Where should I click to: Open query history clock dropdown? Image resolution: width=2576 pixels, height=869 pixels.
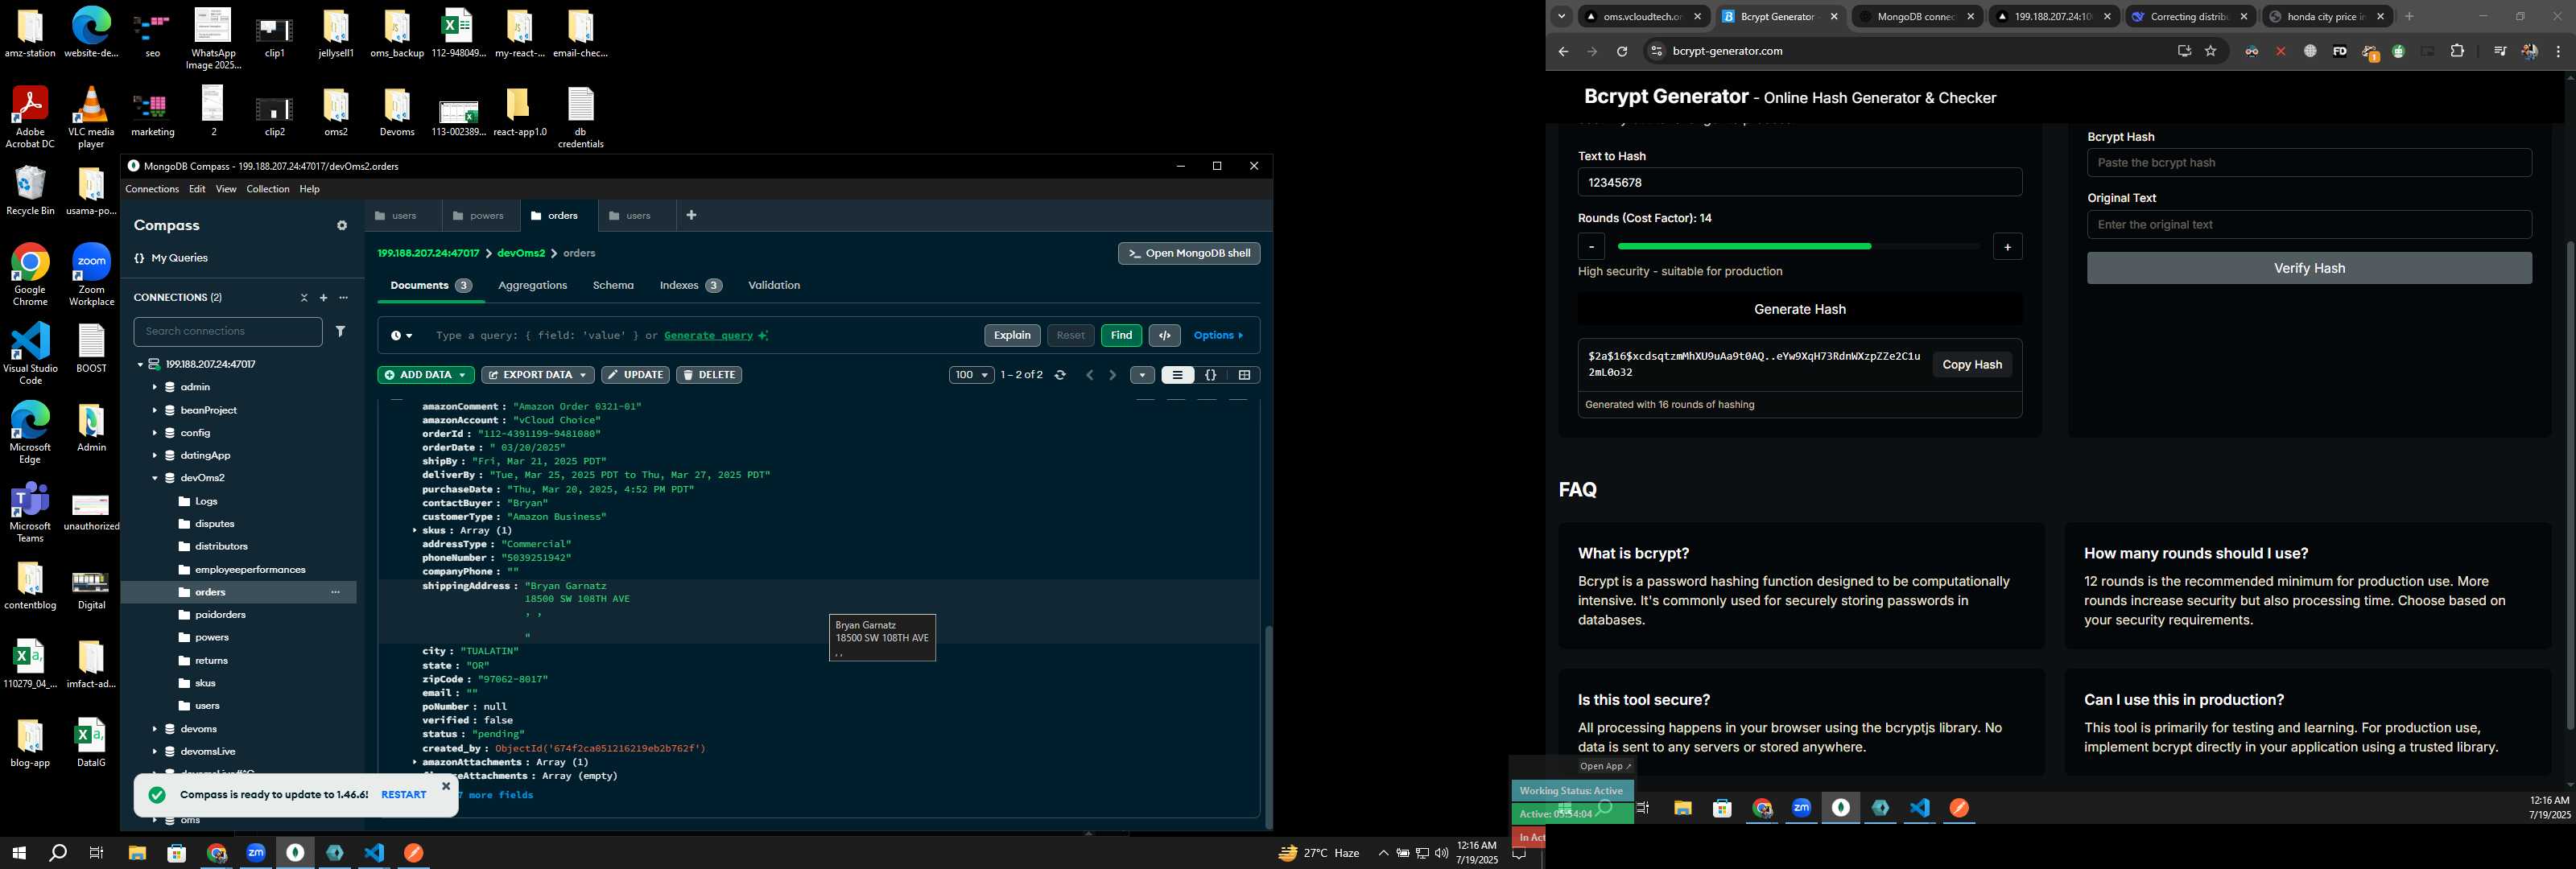(402, 336)
